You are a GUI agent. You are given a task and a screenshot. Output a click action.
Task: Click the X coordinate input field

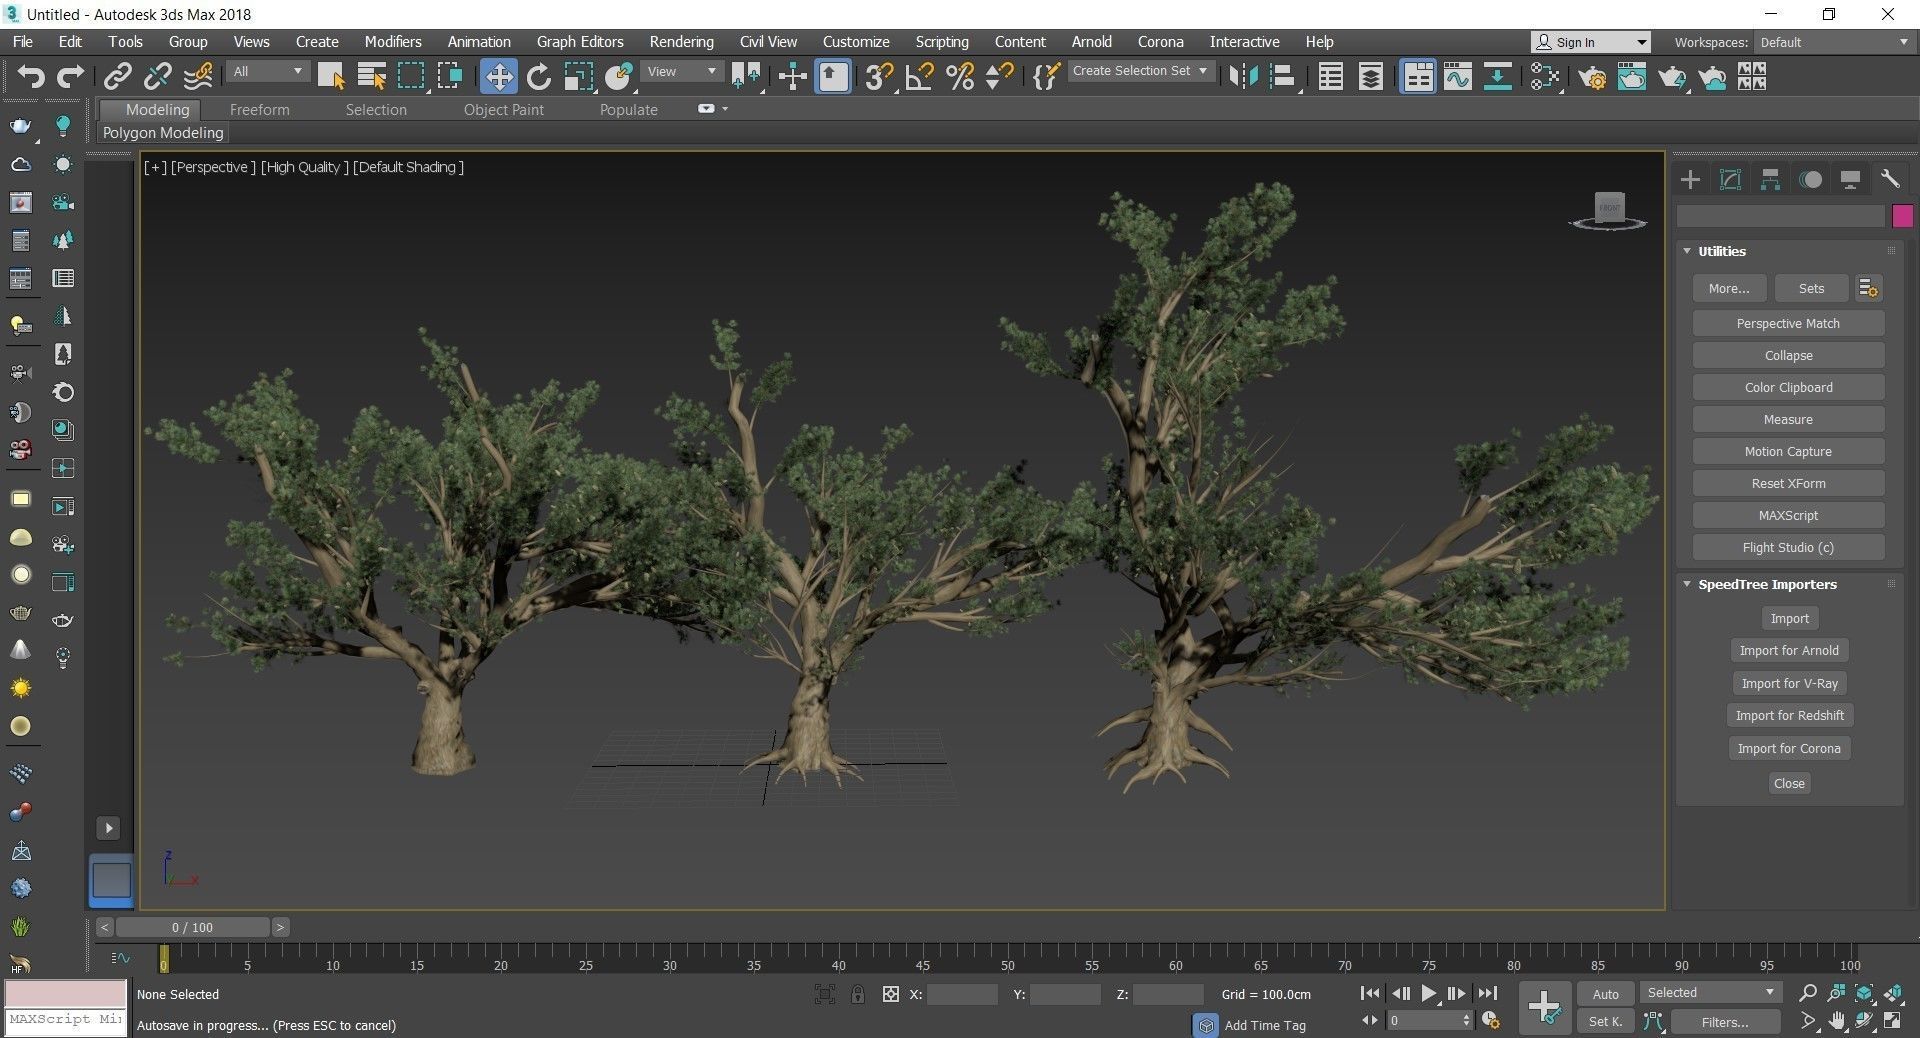coord(962,994)
